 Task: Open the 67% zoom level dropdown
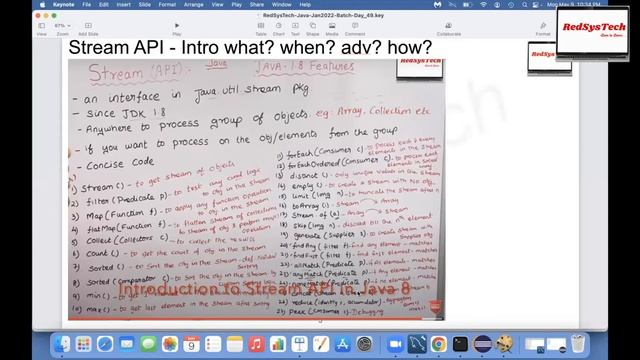coord(62,26)
